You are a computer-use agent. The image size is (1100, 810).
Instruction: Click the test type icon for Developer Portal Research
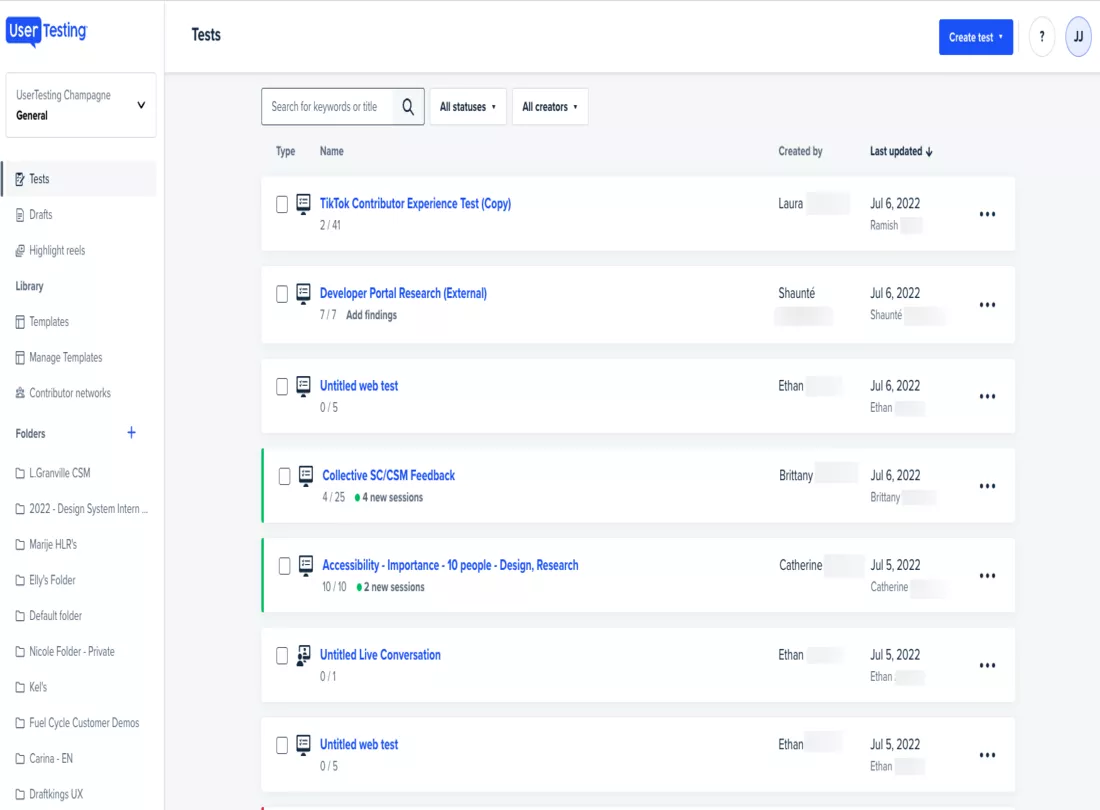(x=303, y=294)
